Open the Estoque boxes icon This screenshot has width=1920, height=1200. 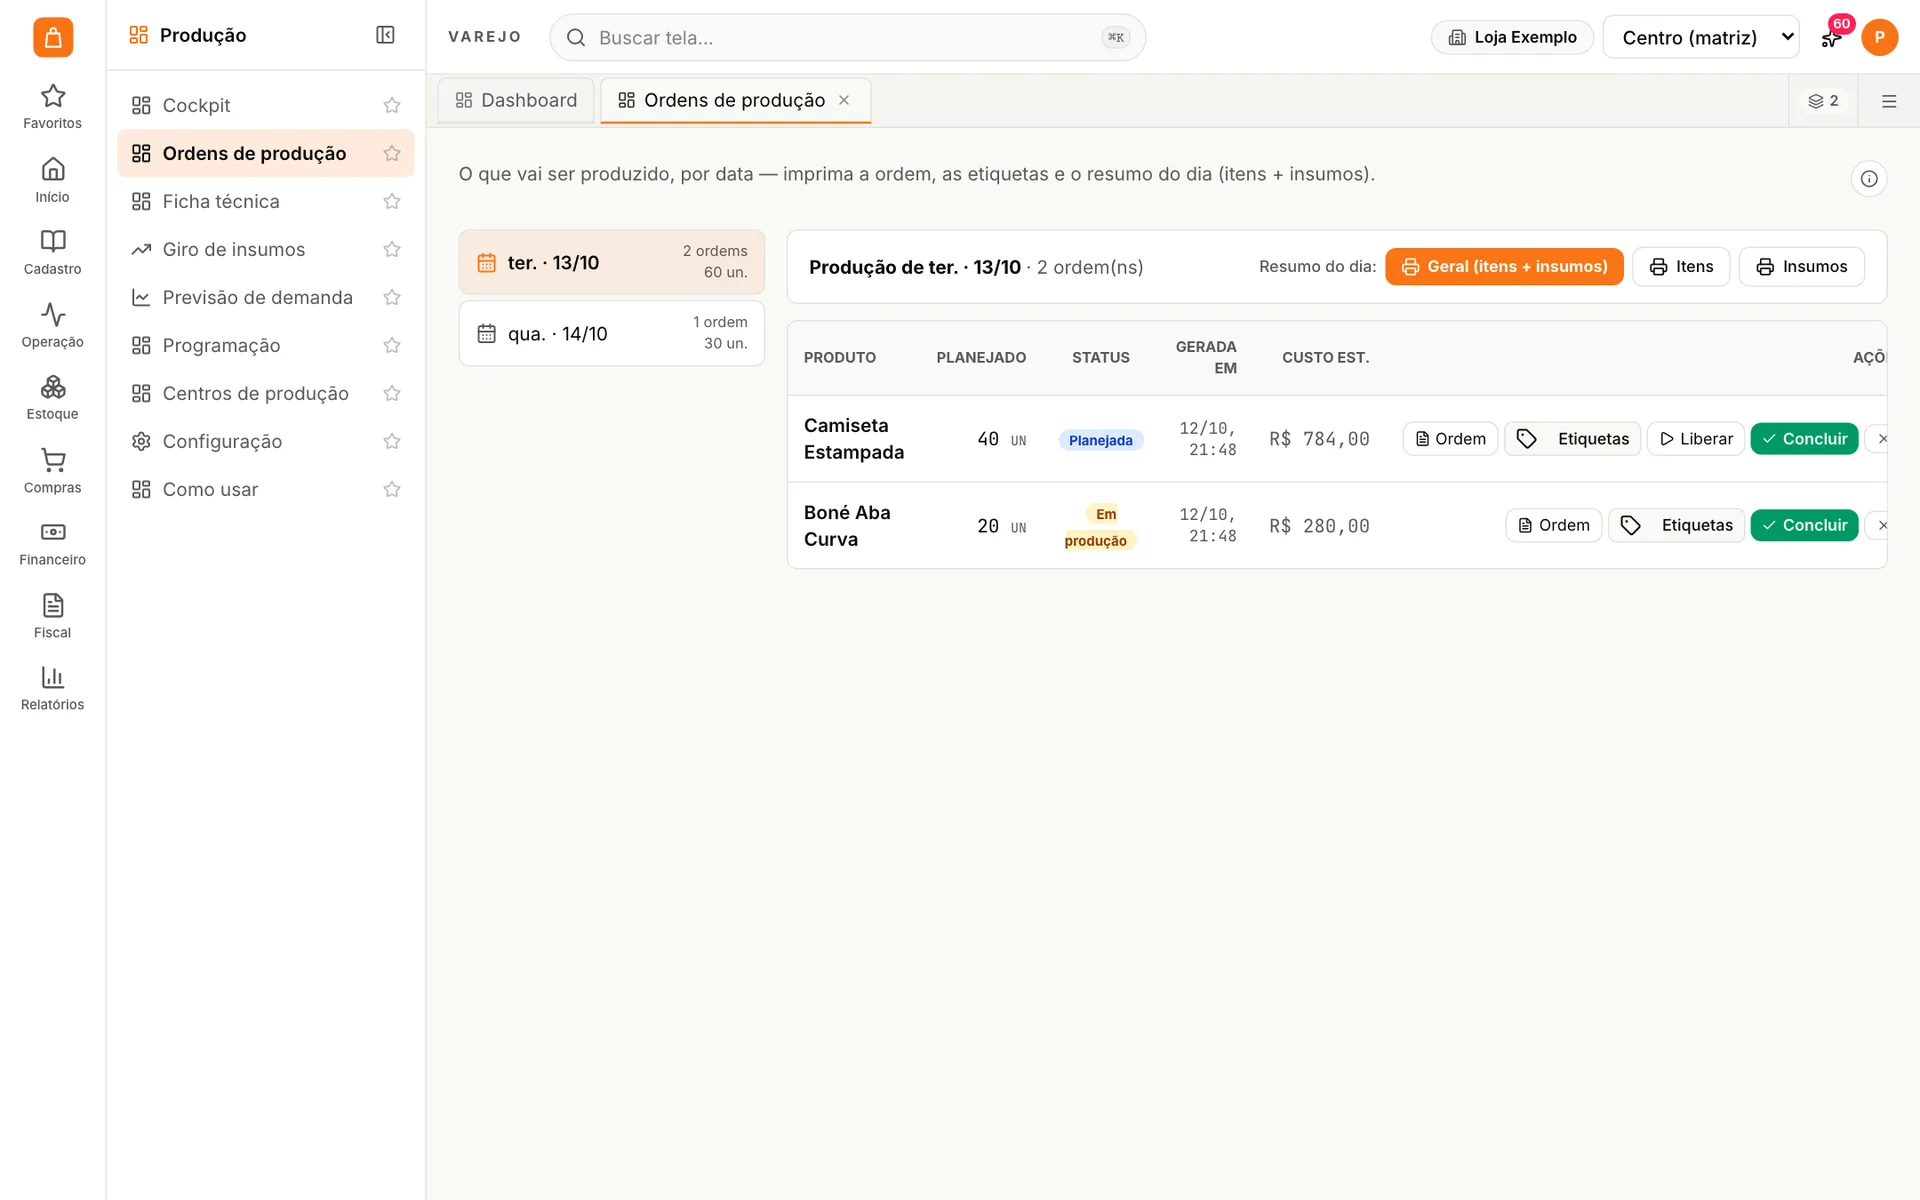pyautogui.click(x=52, y=398)
